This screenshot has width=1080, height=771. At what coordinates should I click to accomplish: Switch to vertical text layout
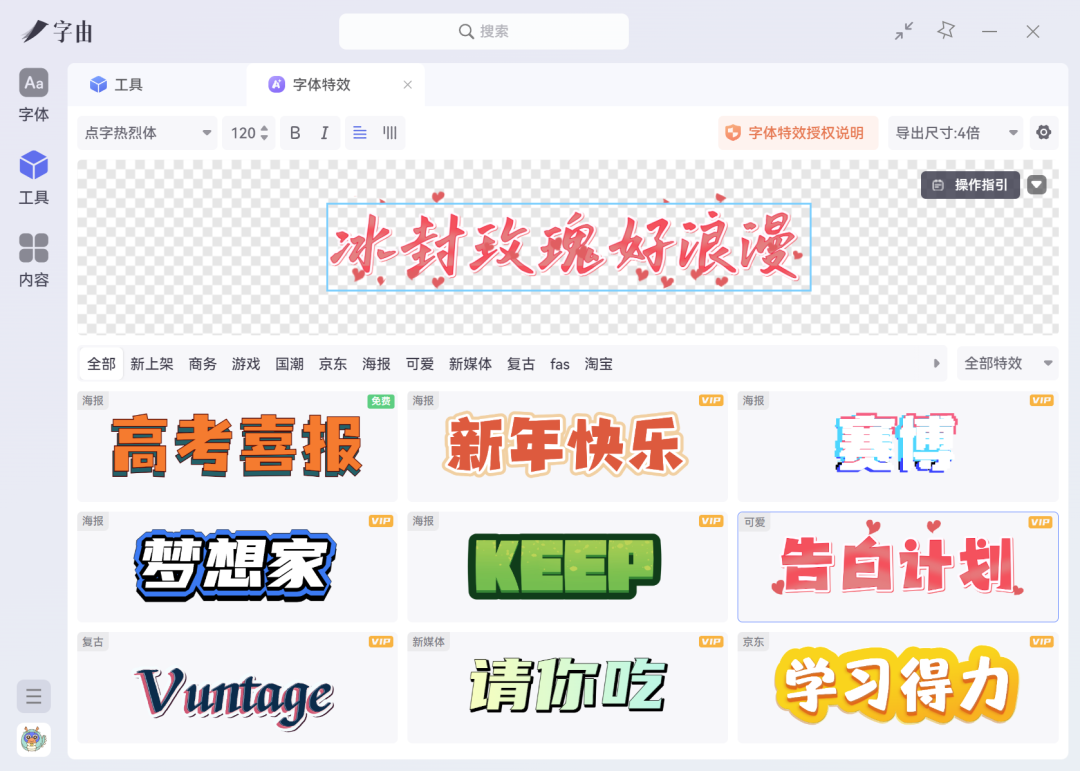[x=391, y=133]
